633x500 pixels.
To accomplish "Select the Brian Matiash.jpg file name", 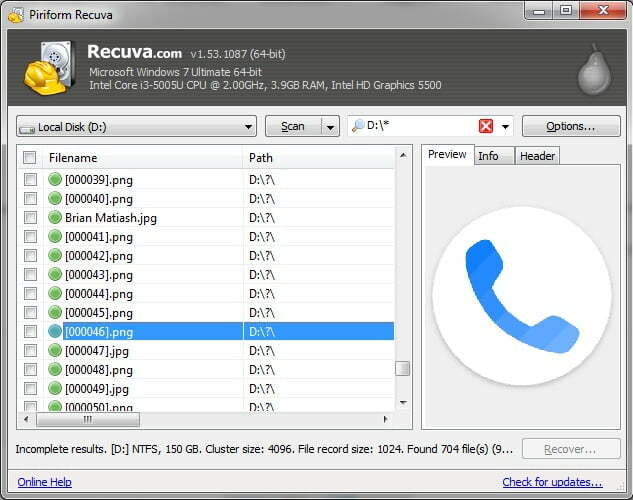I will pyautogui.click(x=111, y=218).
